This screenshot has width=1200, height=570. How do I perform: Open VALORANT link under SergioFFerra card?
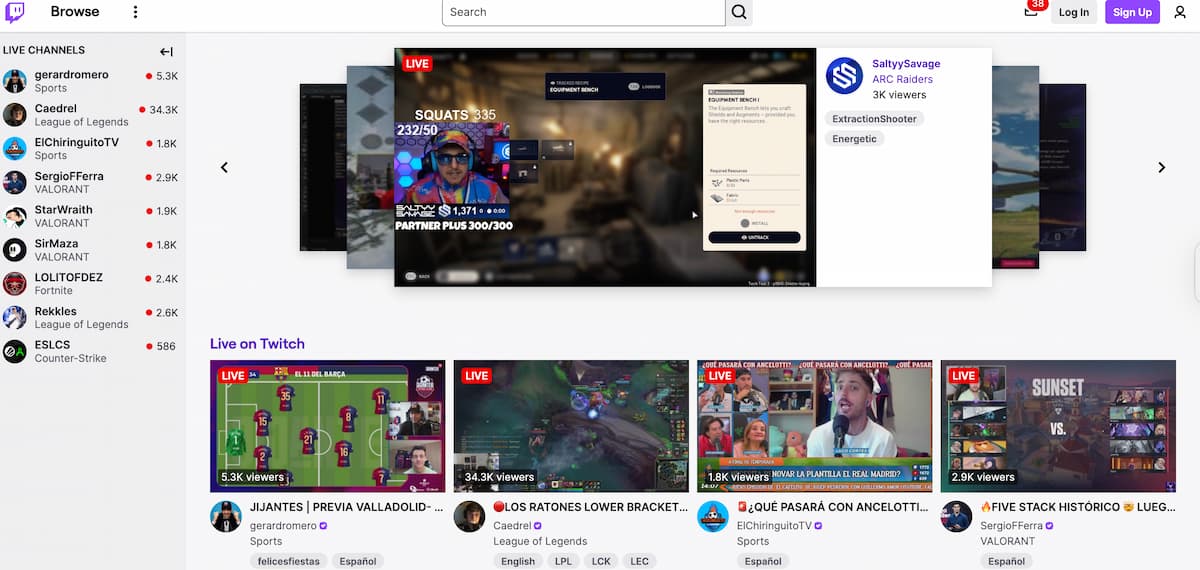[x=1008, y=541]
